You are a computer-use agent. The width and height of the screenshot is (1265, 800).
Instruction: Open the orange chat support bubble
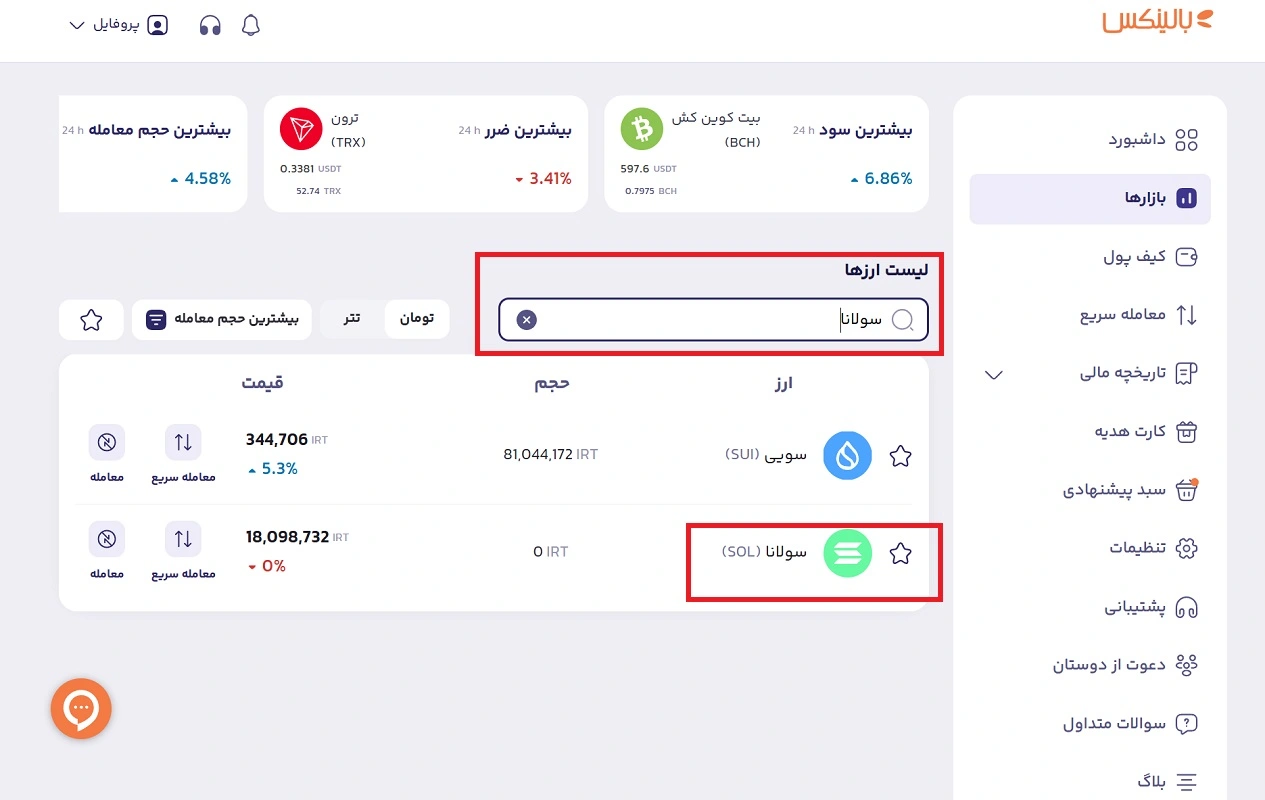[x=81, y=709]
